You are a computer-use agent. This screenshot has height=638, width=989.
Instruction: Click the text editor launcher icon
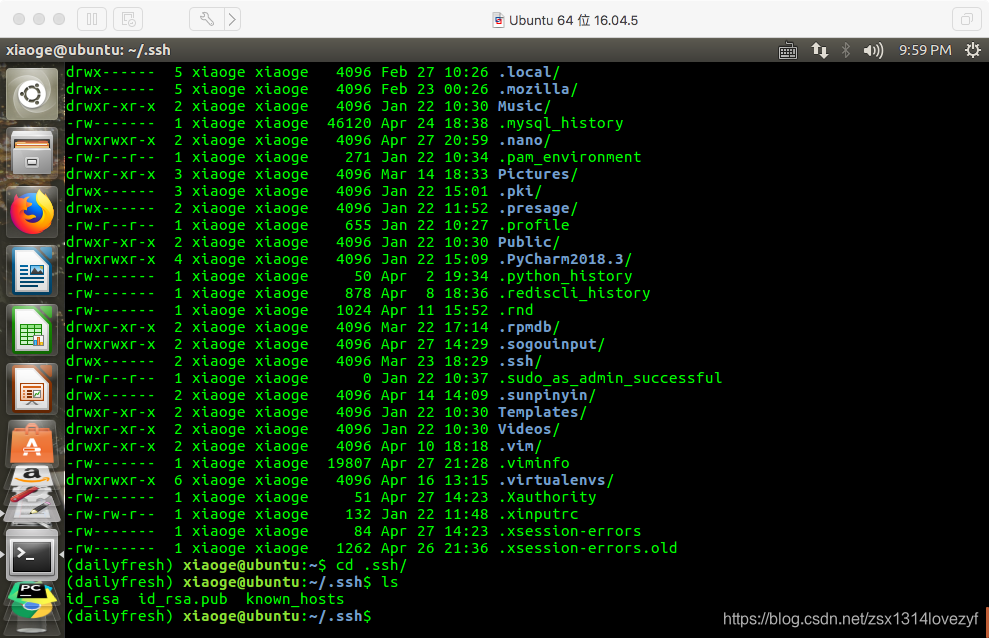click(32, 506)
